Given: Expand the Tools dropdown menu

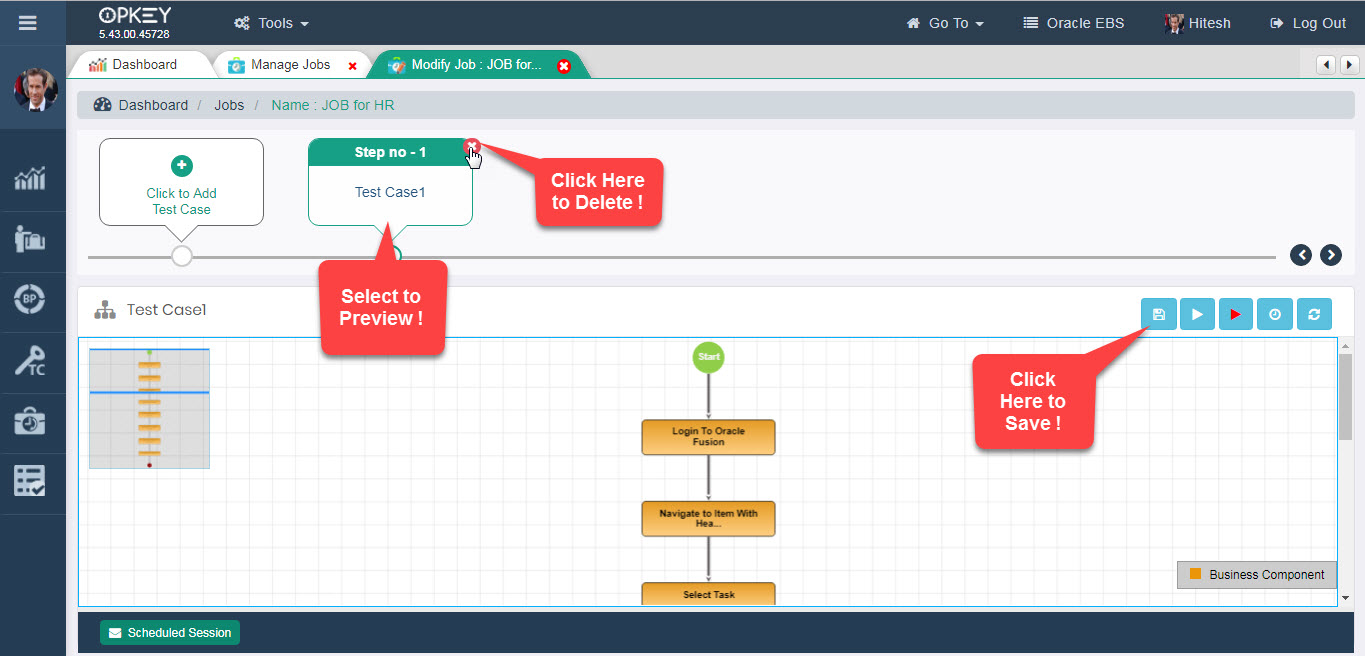Looking at the screenshot, I should 271,23.
